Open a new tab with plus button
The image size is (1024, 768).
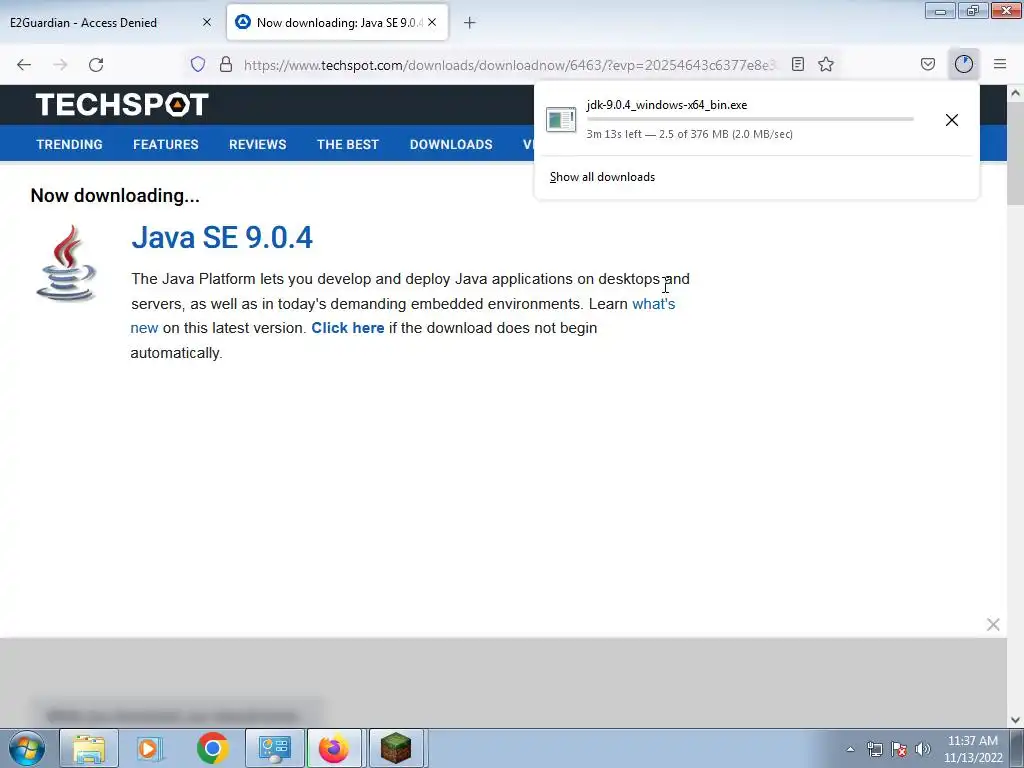(470, 23)
